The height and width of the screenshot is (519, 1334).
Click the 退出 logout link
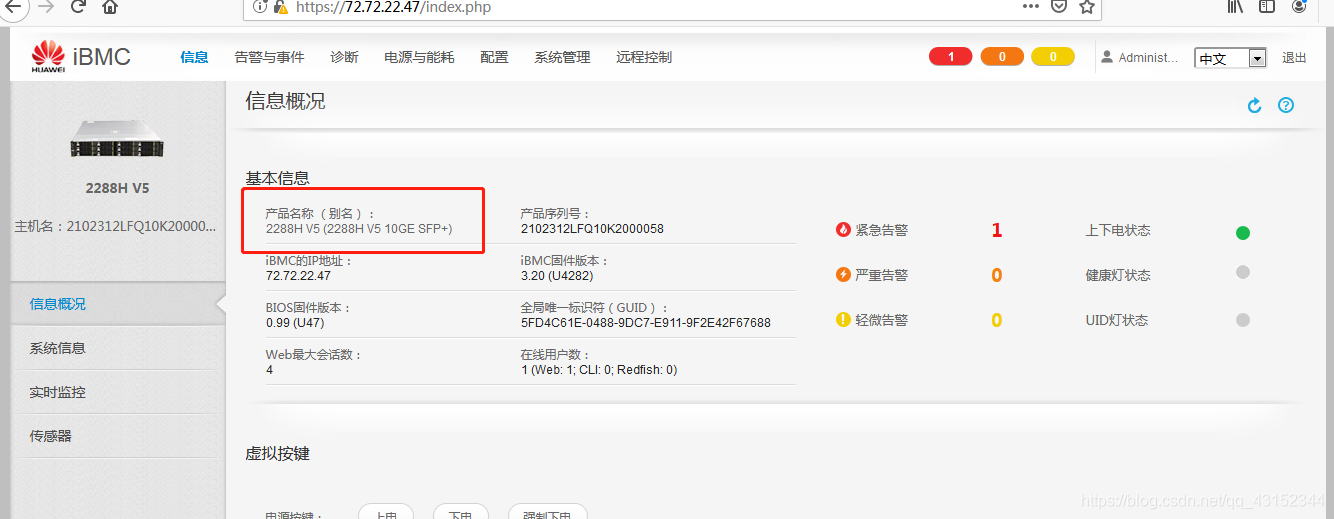(1294, 58)
